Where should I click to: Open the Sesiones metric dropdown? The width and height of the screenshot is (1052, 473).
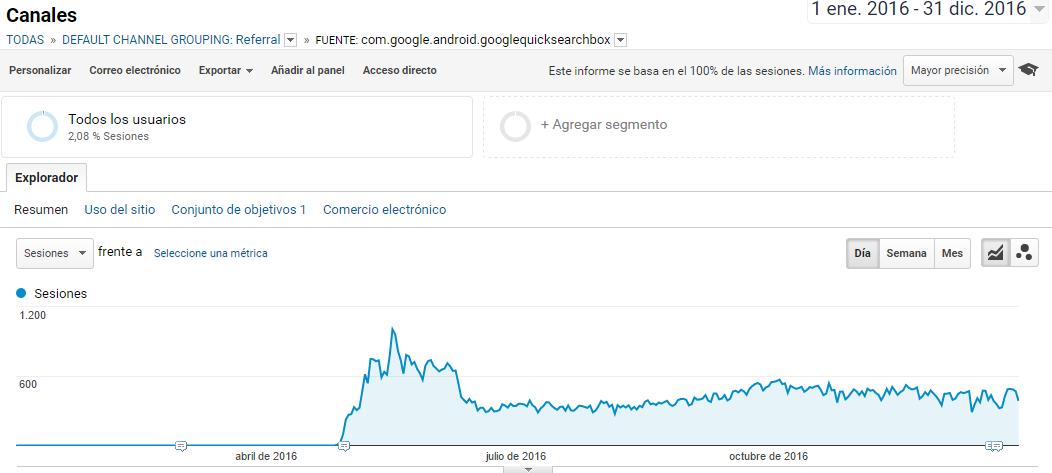[55, 253]
